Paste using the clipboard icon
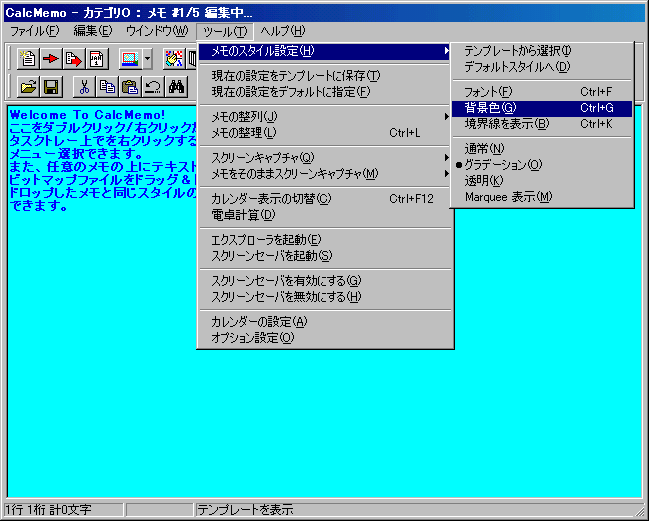The image size is (649, 521). pos(130,87)
